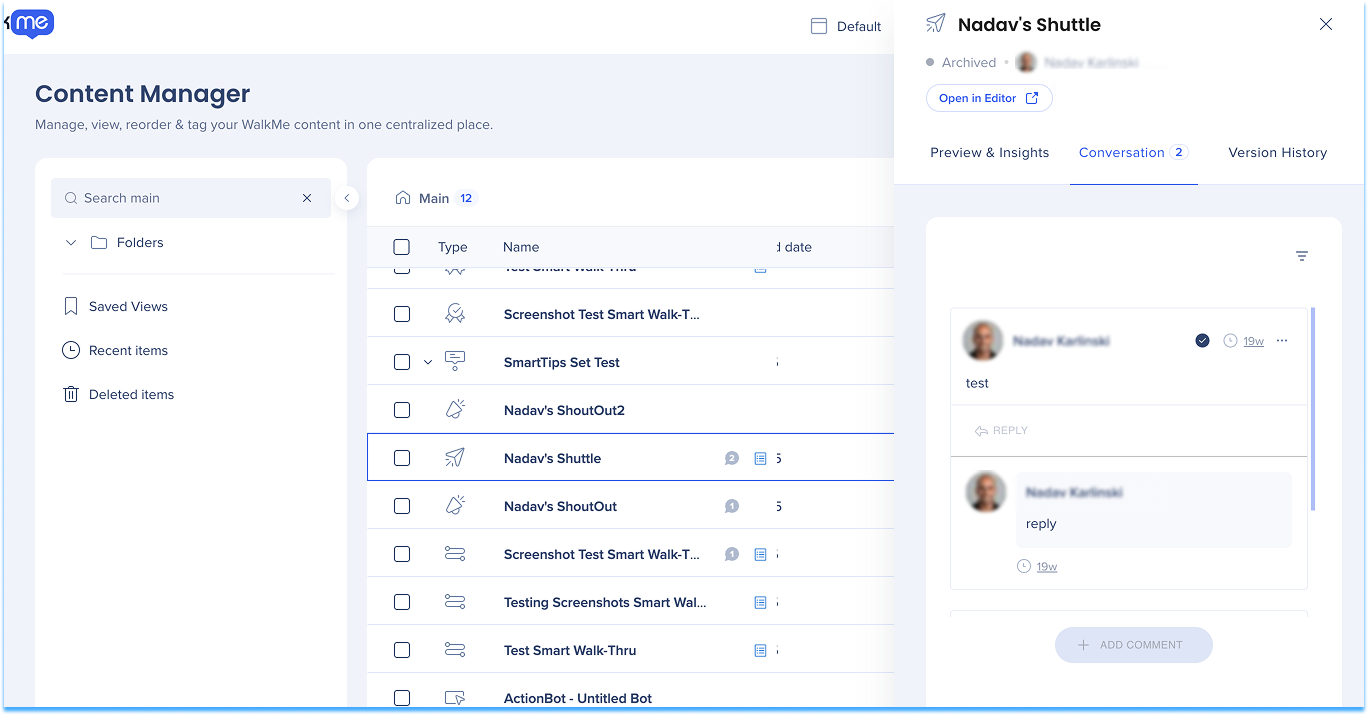Switch to Preview & Insights tab

pyautogui.click(x=989, y=153)
